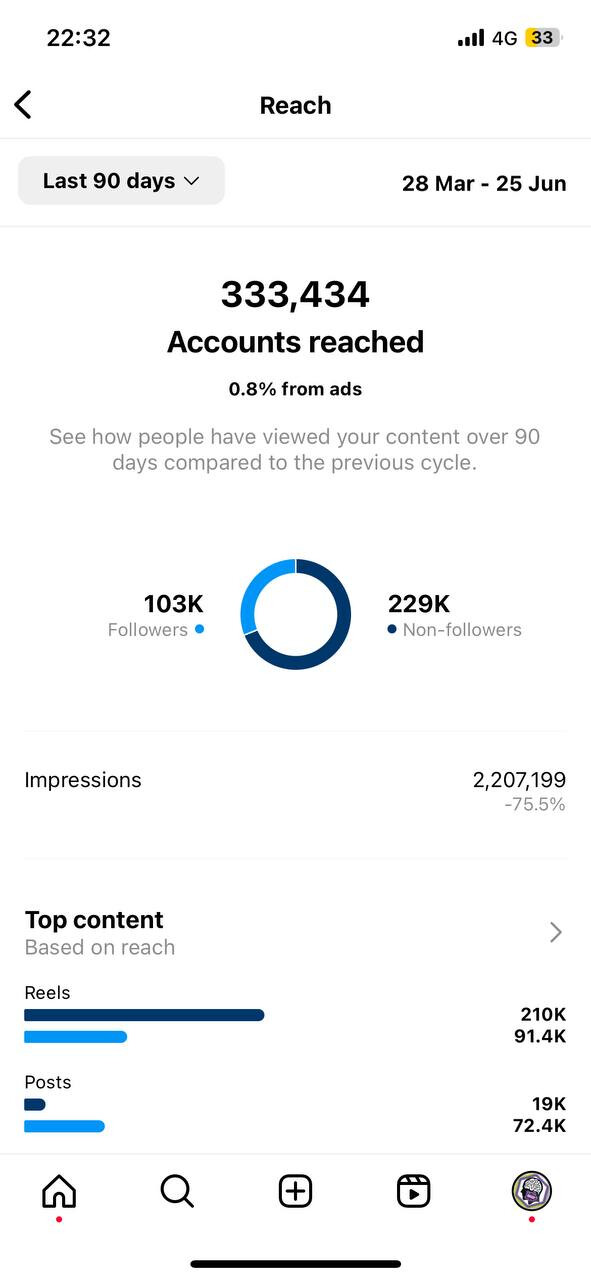The width and height of the screenshot is (591, 1280).
Task: Select the Followers legend label
Action: pos(148,630)
